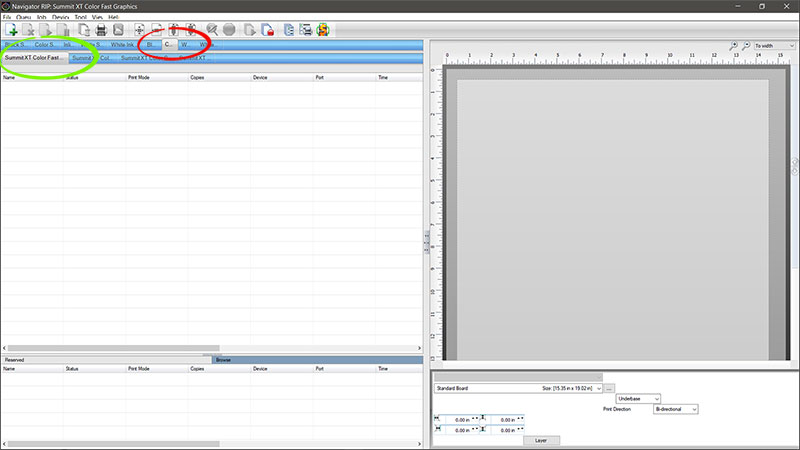Click the new job icon with green plus

tap(11, 30)
